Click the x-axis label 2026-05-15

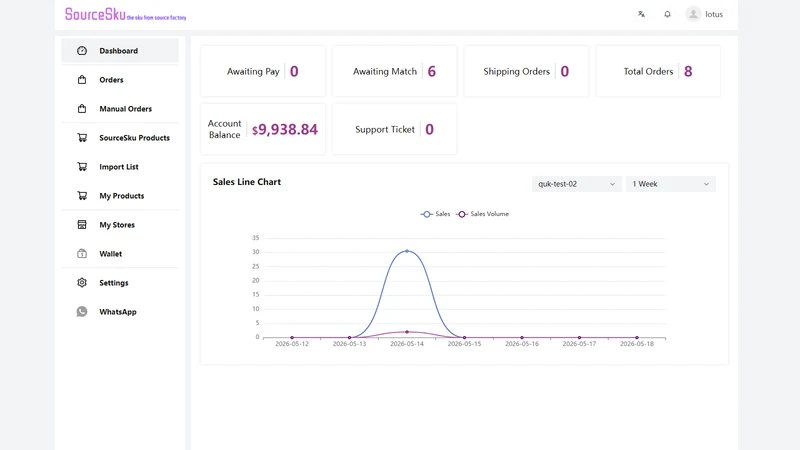464,344
